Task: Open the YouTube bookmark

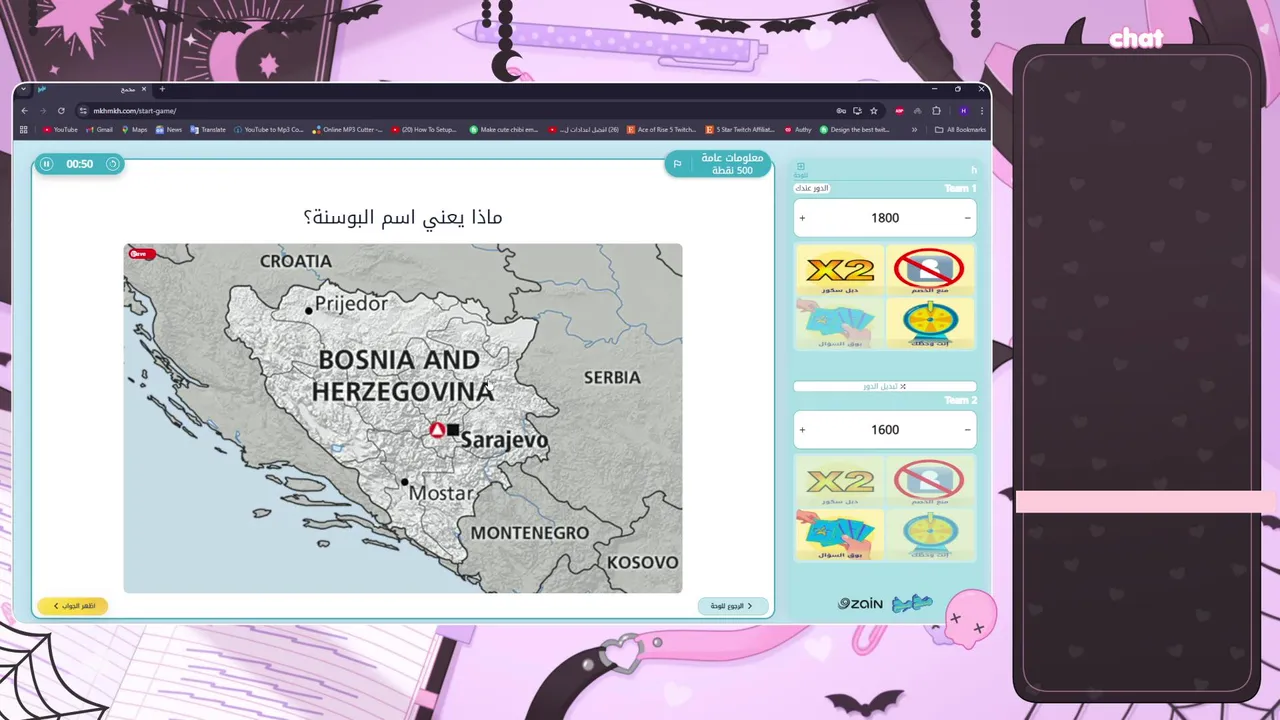Action: (x=60, y=129)
